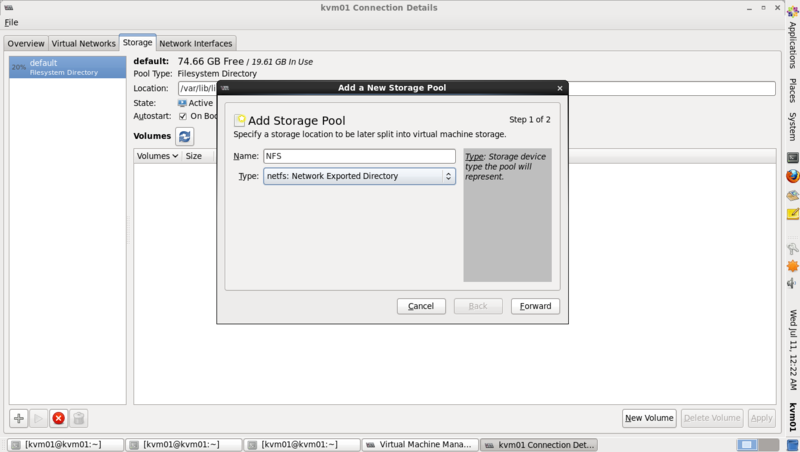Click the pool Name input field
This screenshot has height=452, width=800.
coord(359,156)
